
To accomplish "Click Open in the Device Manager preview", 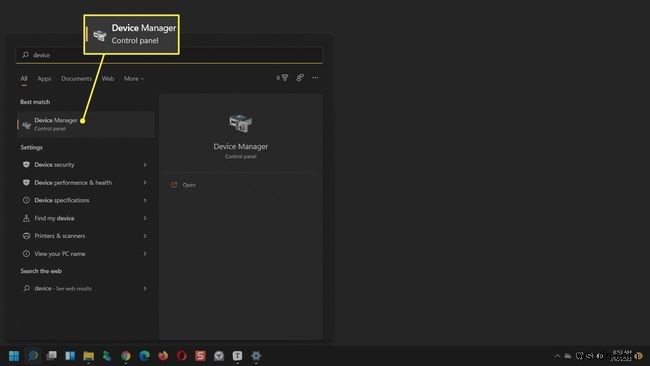I will (189, 185).
